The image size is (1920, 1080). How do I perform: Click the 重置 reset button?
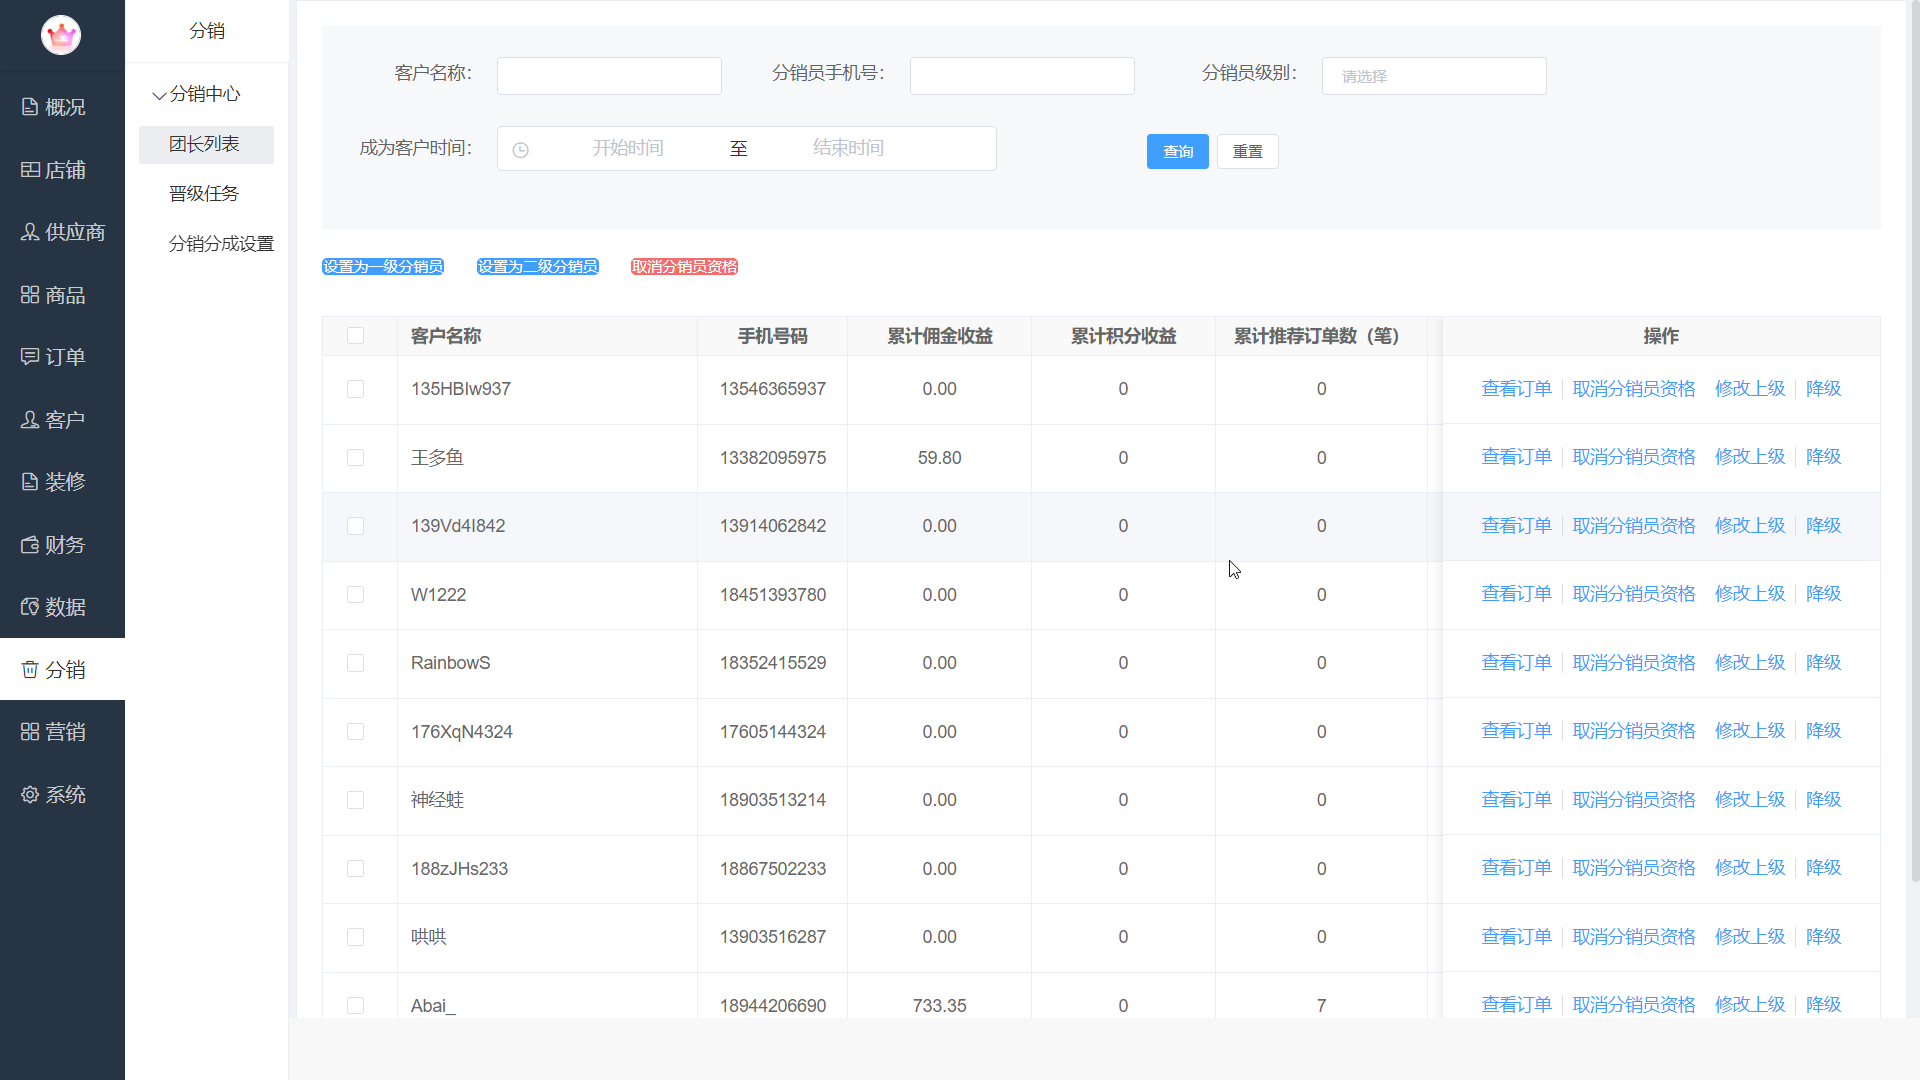tap(1248, 151)
